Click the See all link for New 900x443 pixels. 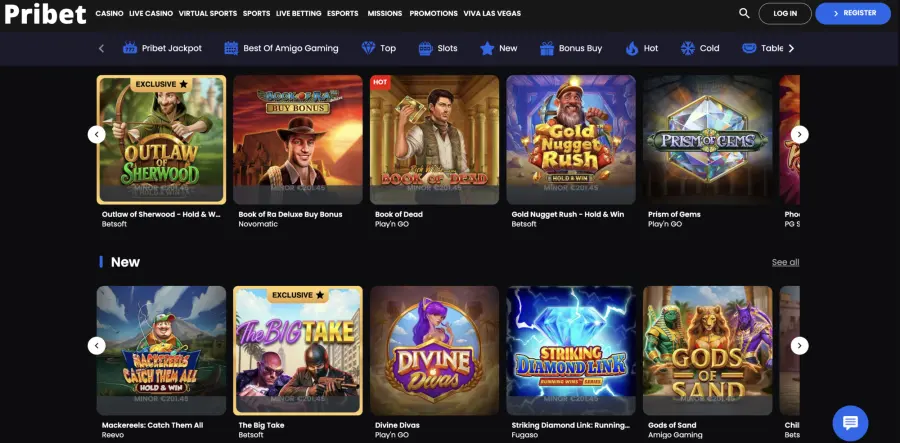[x=785, y=262]
